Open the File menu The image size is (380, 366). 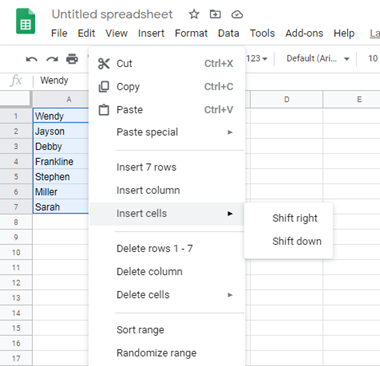(59, 33)
